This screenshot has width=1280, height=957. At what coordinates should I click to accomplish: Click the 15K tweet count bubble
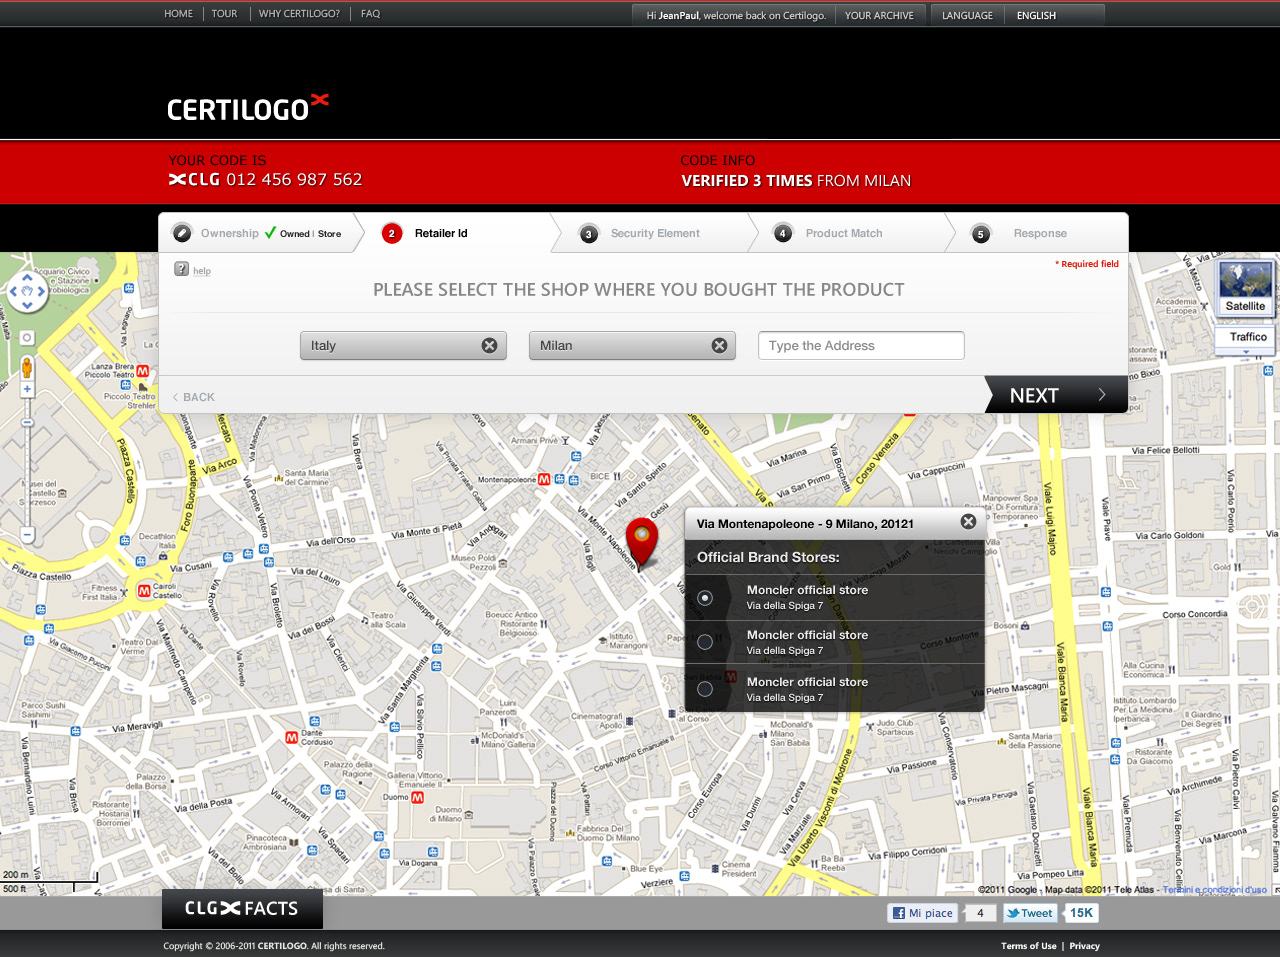point(1081,913)
